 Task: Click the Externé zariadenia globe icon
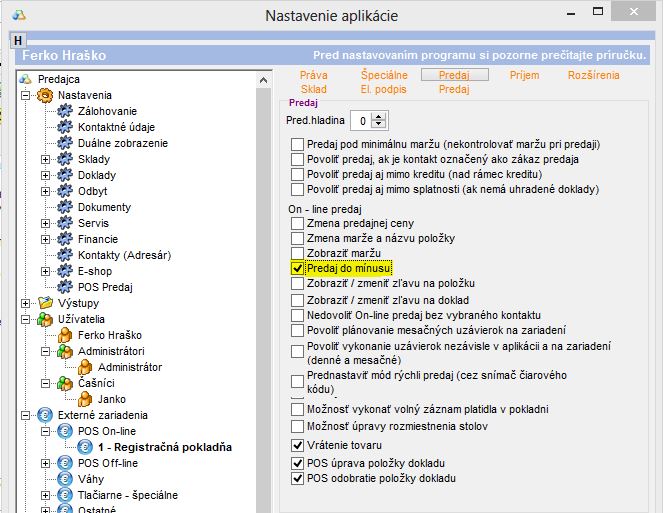coord(44,415)
